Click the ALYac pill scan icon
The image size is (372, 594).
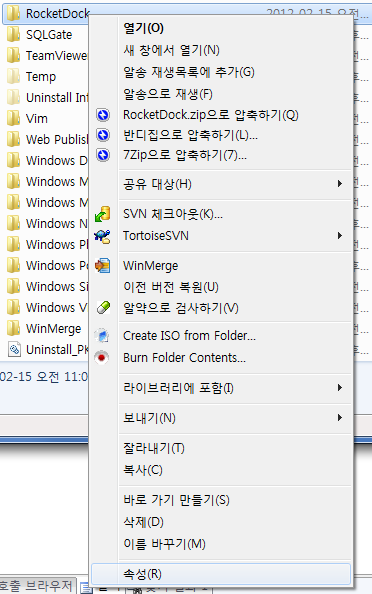tap(103, 307)
